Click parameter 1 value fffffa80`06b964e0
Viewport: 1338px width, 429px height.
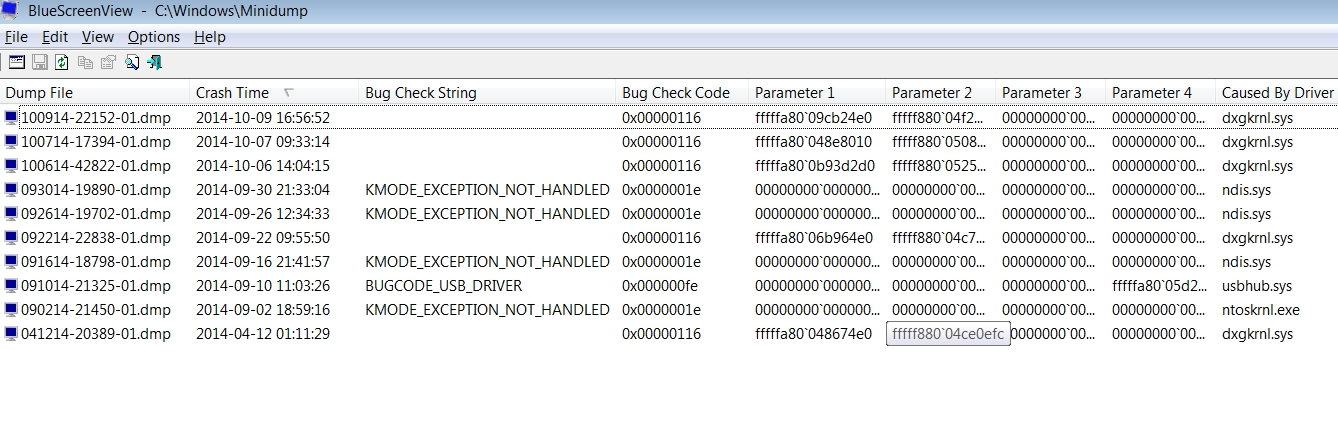(x=813, y=237)
